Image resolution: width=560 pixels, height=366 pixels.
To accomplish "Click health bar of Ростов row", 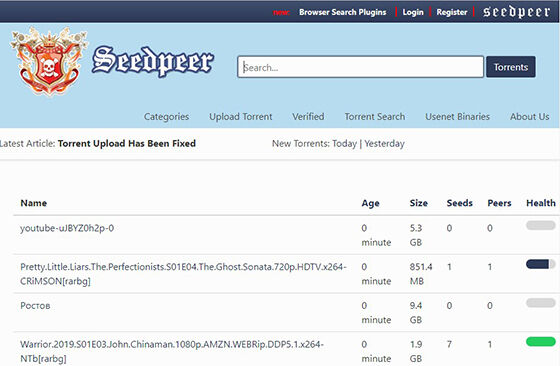I will pyautogui.click(x=541, y=303).
